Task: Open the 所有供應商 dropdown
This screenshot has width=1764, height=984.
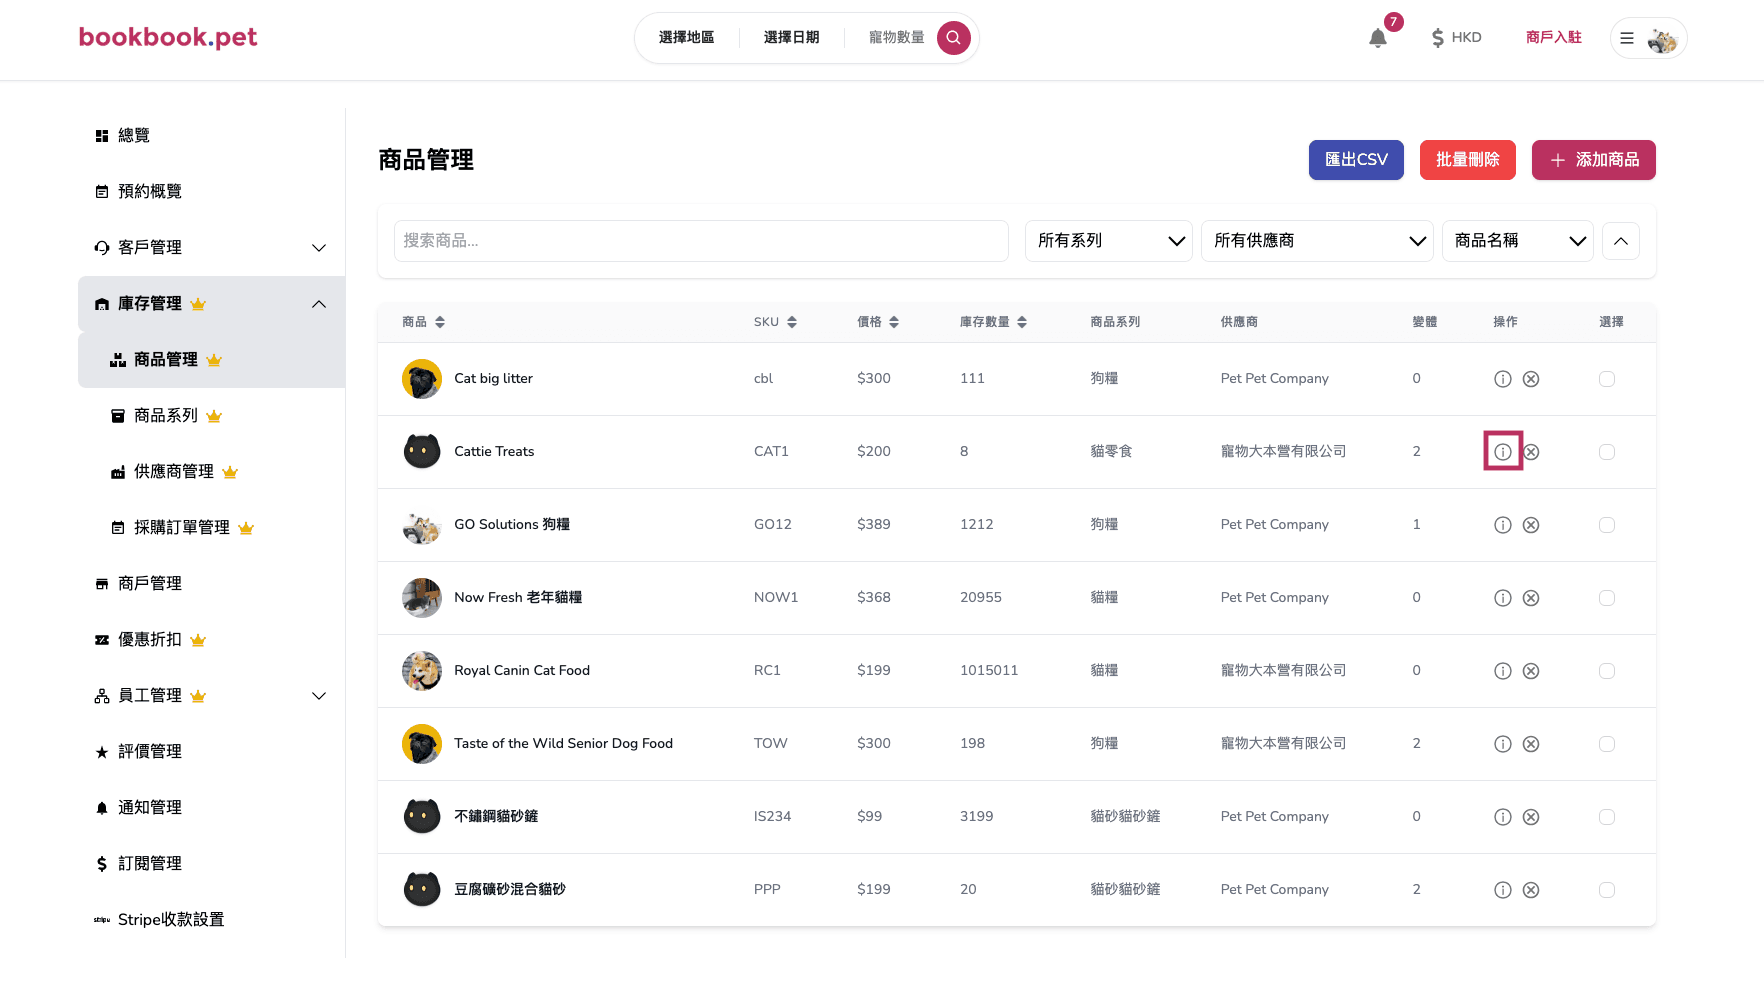Action: (1317, 241)
